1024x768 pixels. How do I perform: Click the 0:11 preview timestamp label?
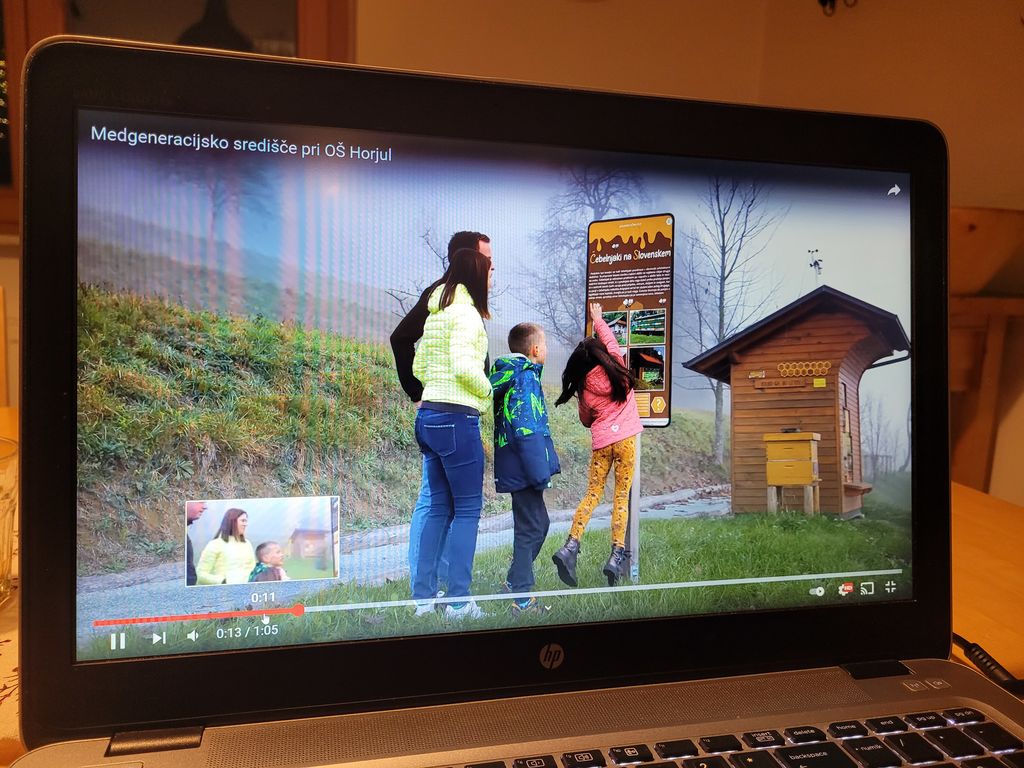(x=263, y=597)
